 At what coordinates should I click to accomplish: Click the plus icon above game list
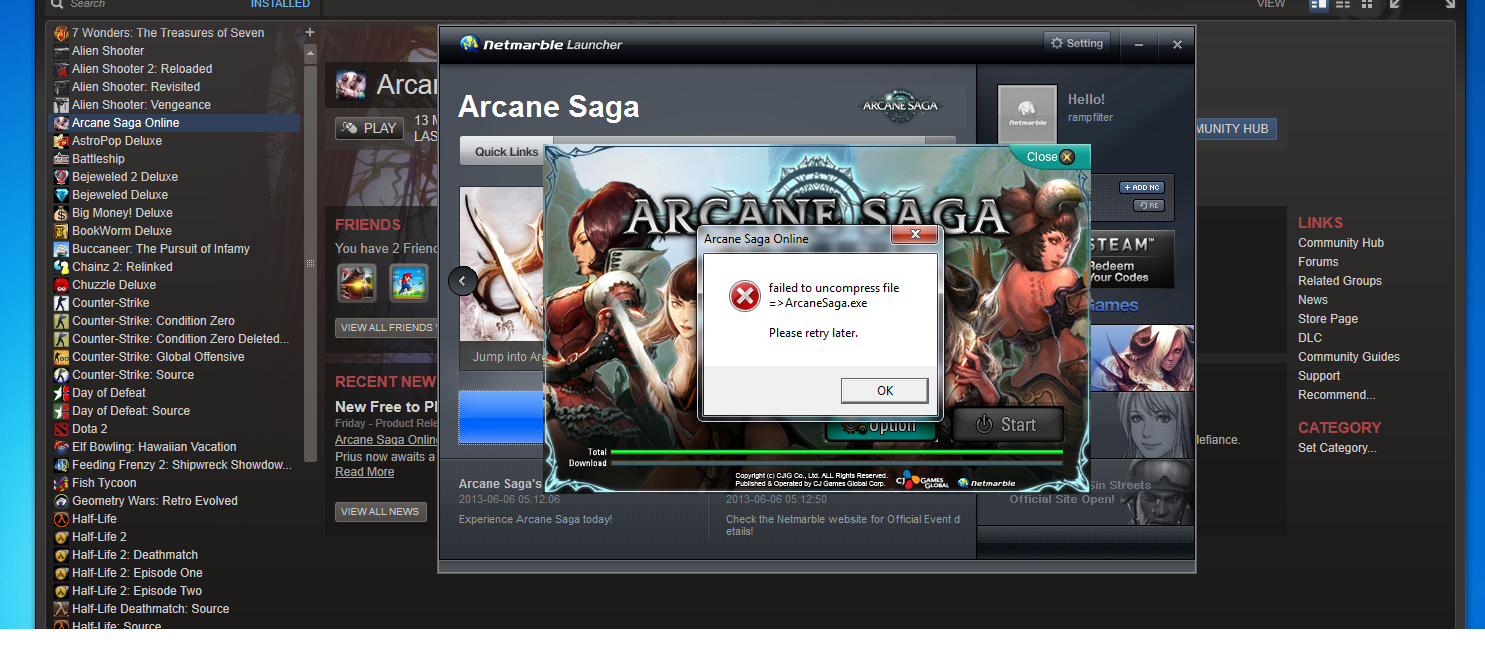[310, 32]
